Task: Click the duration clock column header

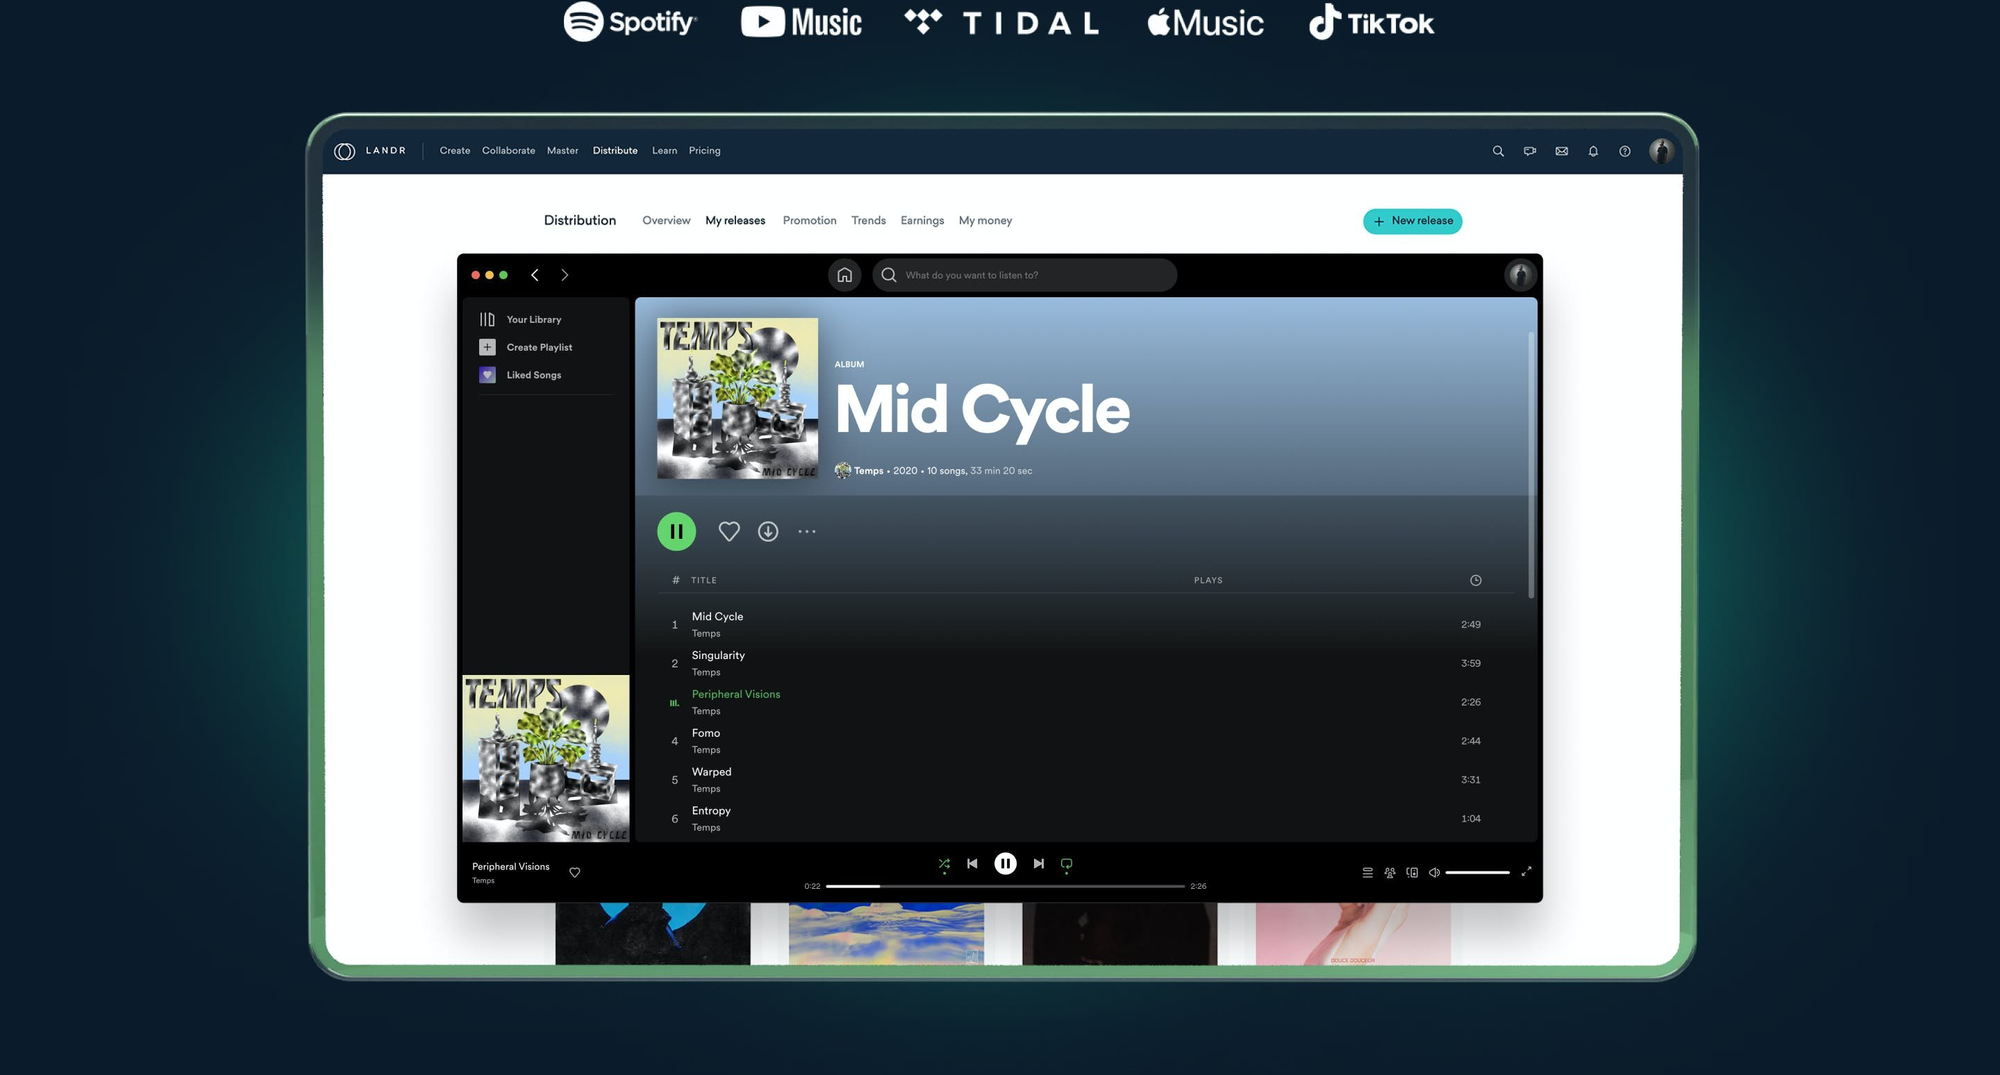Action: tap(1476, 581)
